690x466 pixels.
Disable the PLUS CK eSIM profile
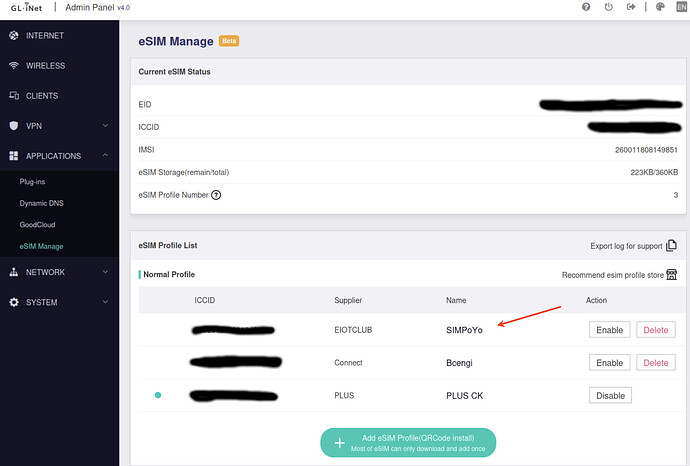[x=609, y=396]
